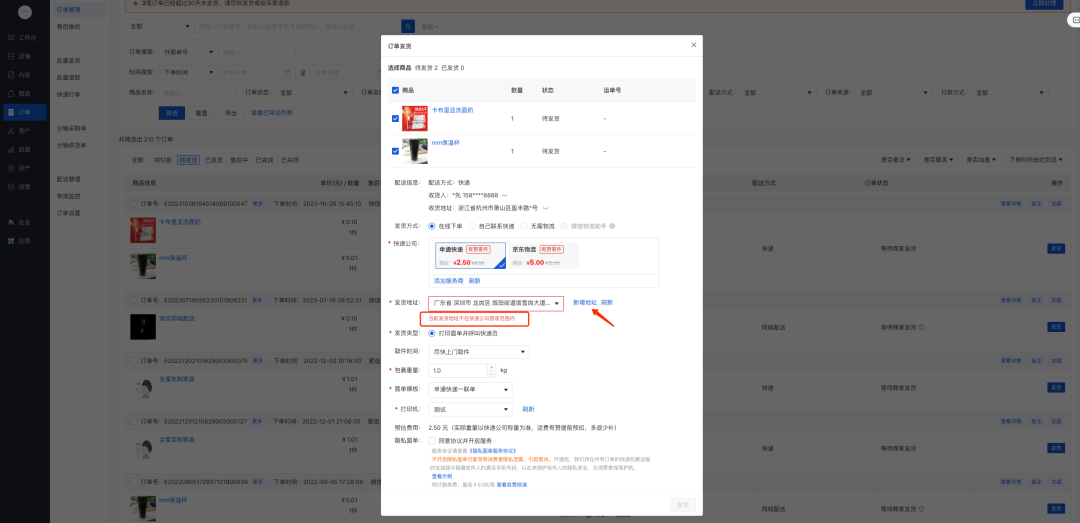Open 订单管理 submenu item
Viewport: 1080px width, 523px height.
[79, 10]
